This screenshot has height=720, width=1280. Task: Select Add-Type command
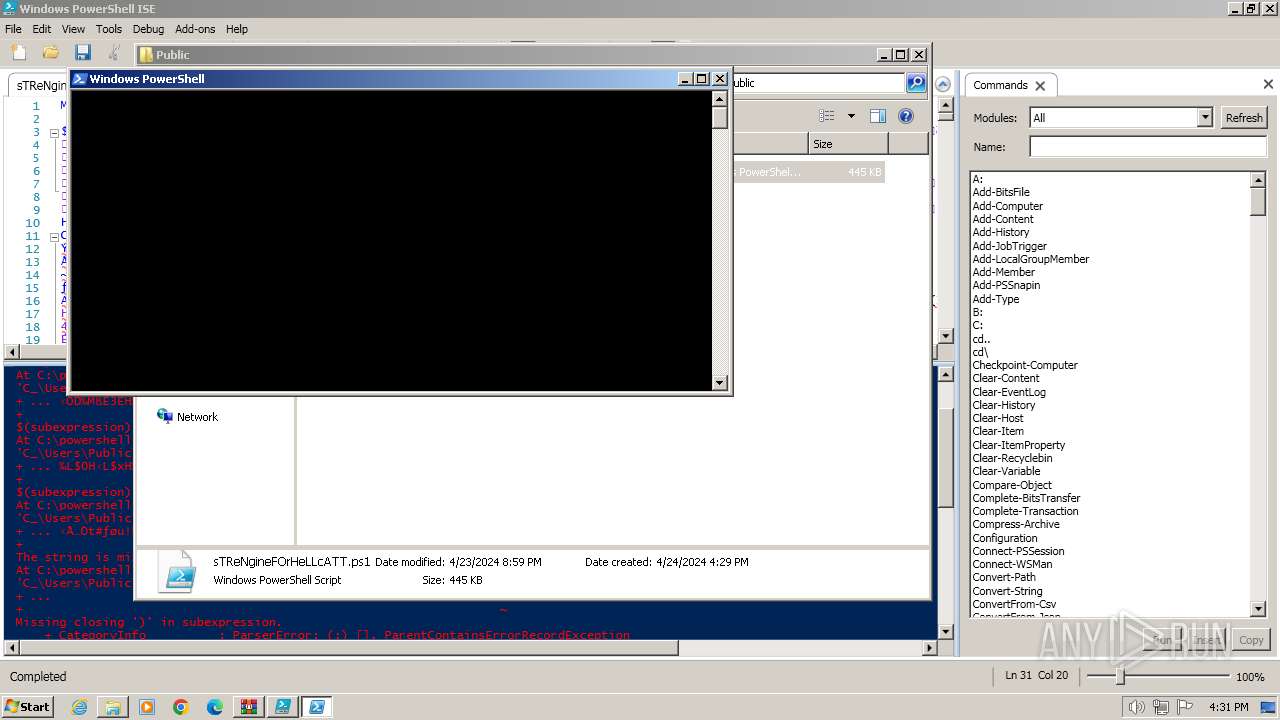(x=995, y=299)
